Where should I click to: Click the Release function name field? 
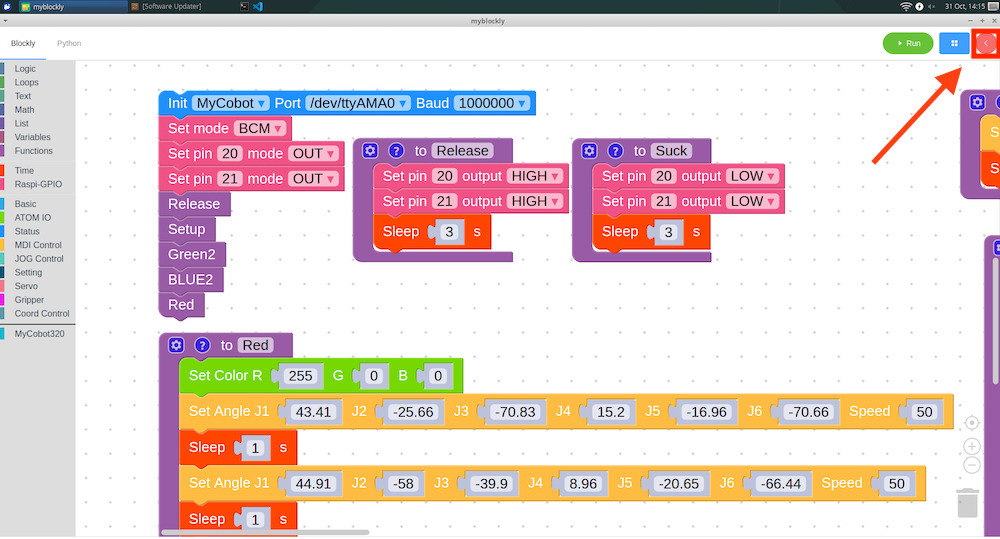pos(462,151)
